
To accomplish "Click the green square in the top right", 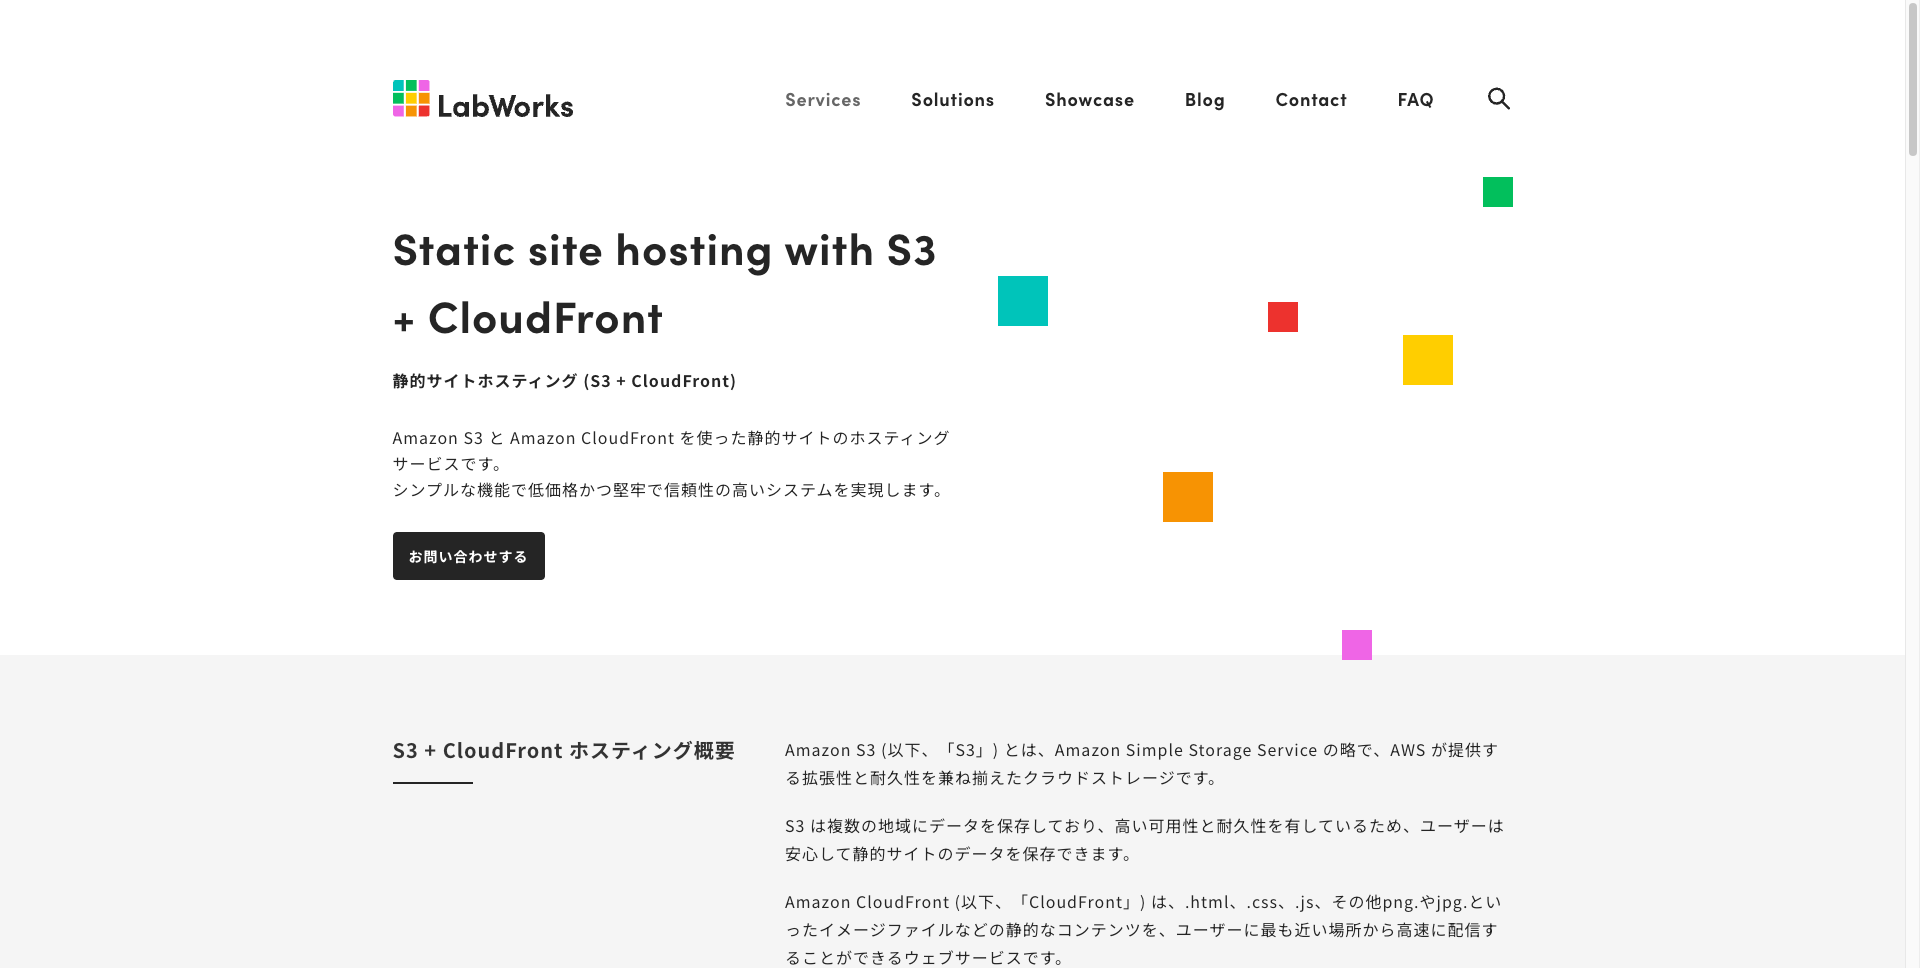I will pos(1497,191).
